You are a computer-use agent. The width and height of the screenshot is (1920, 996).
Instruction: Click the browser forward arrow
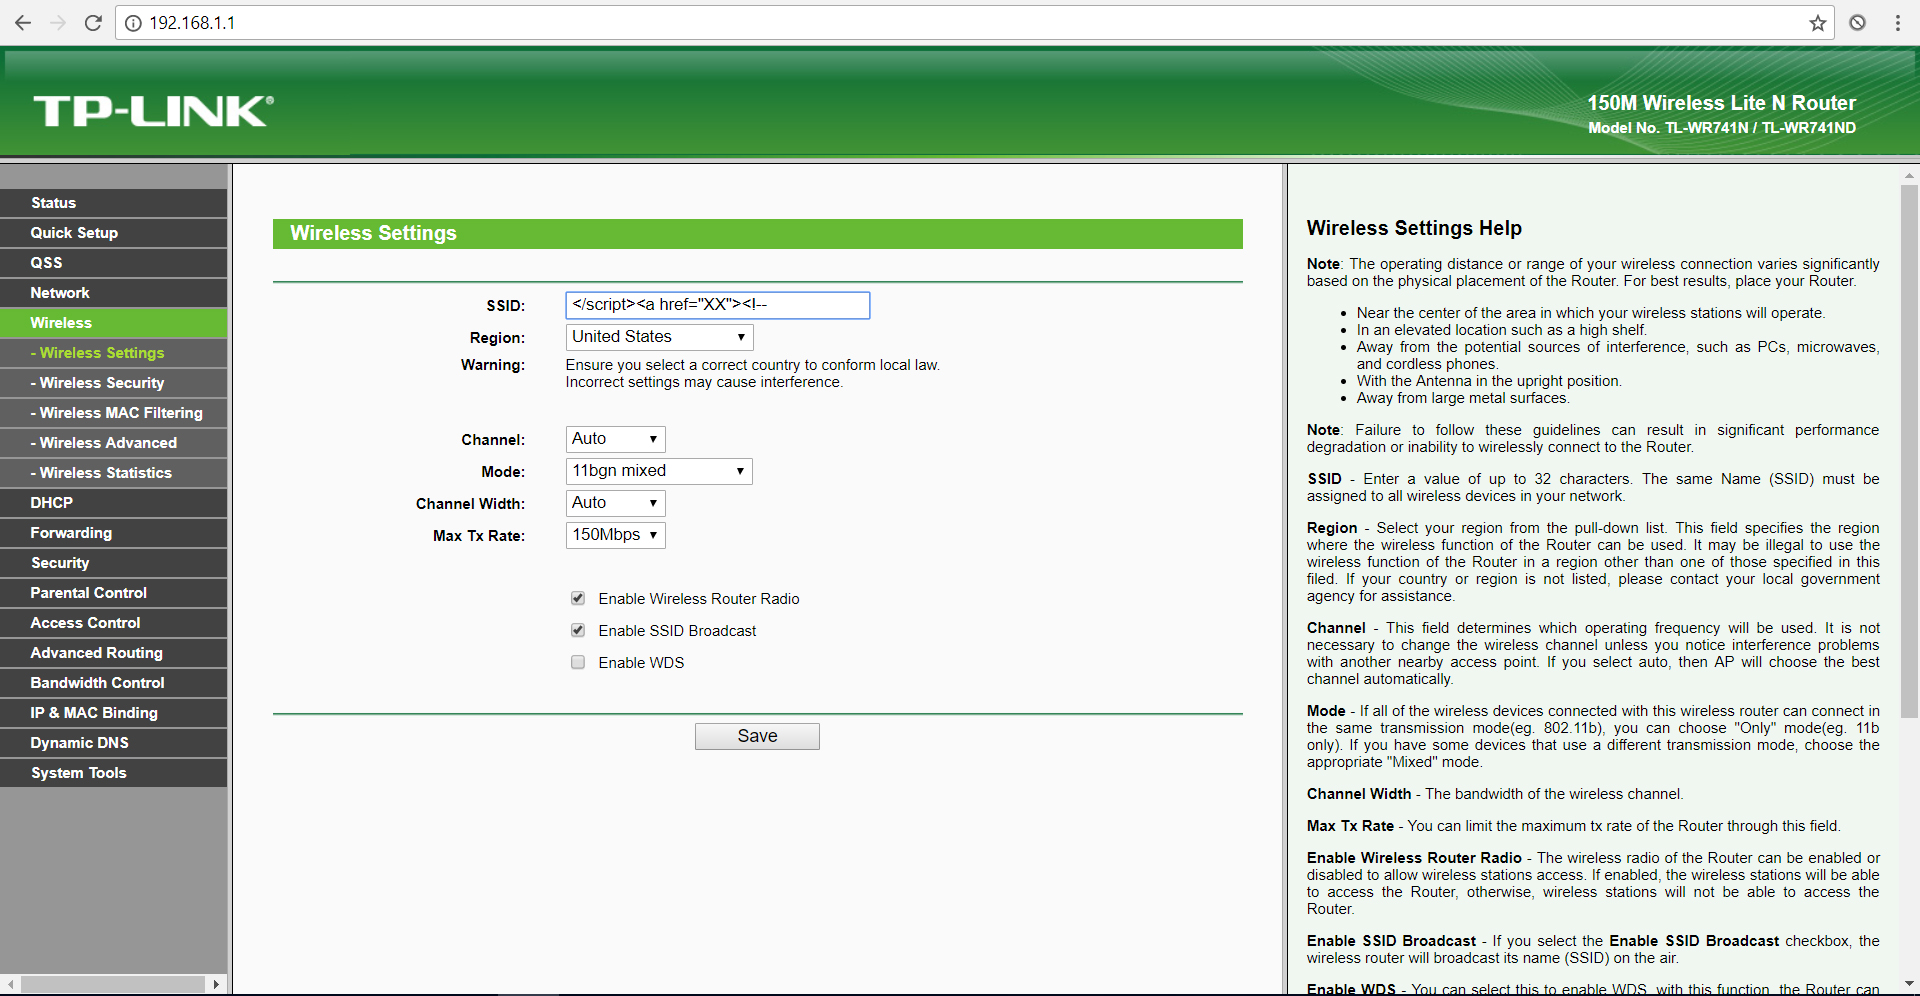click(58, 23)
